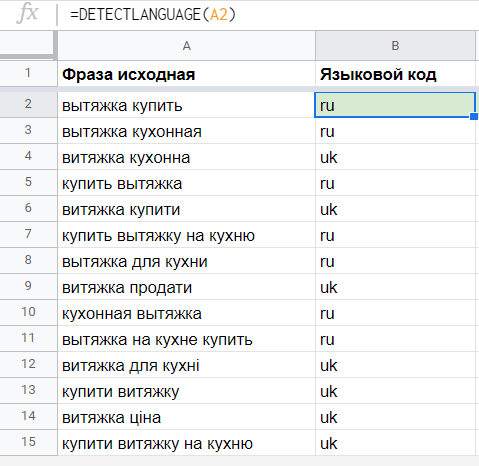Select row 3 header
This screenshot has height=466, width=479.
pos(28,130)
